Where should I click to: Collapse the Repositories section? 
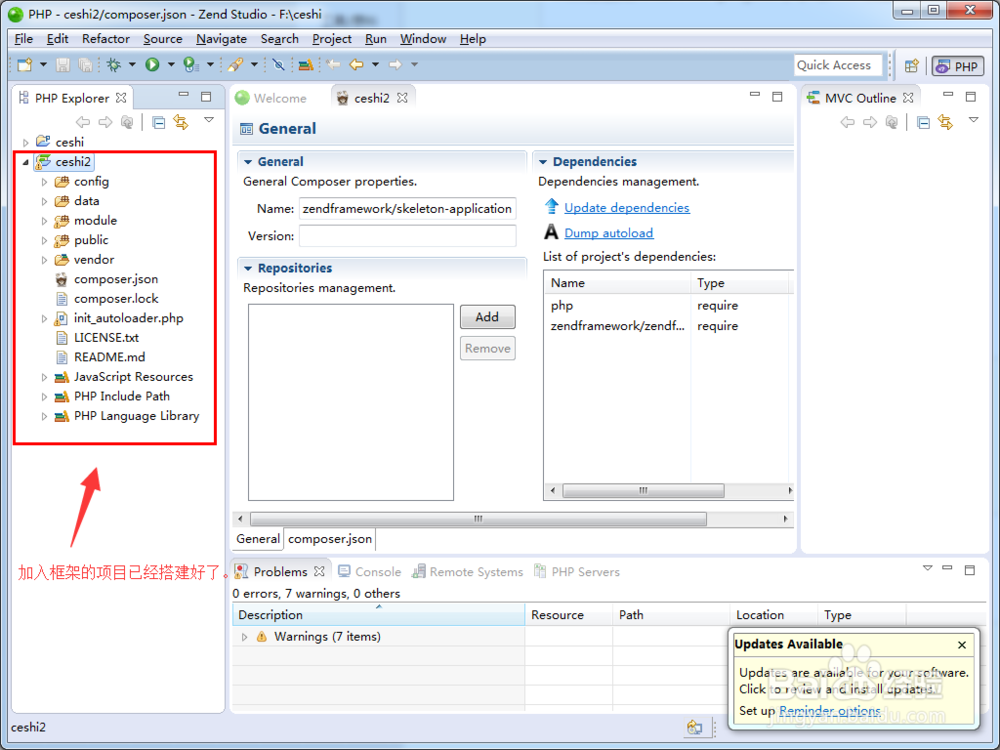tap(248, 268)
